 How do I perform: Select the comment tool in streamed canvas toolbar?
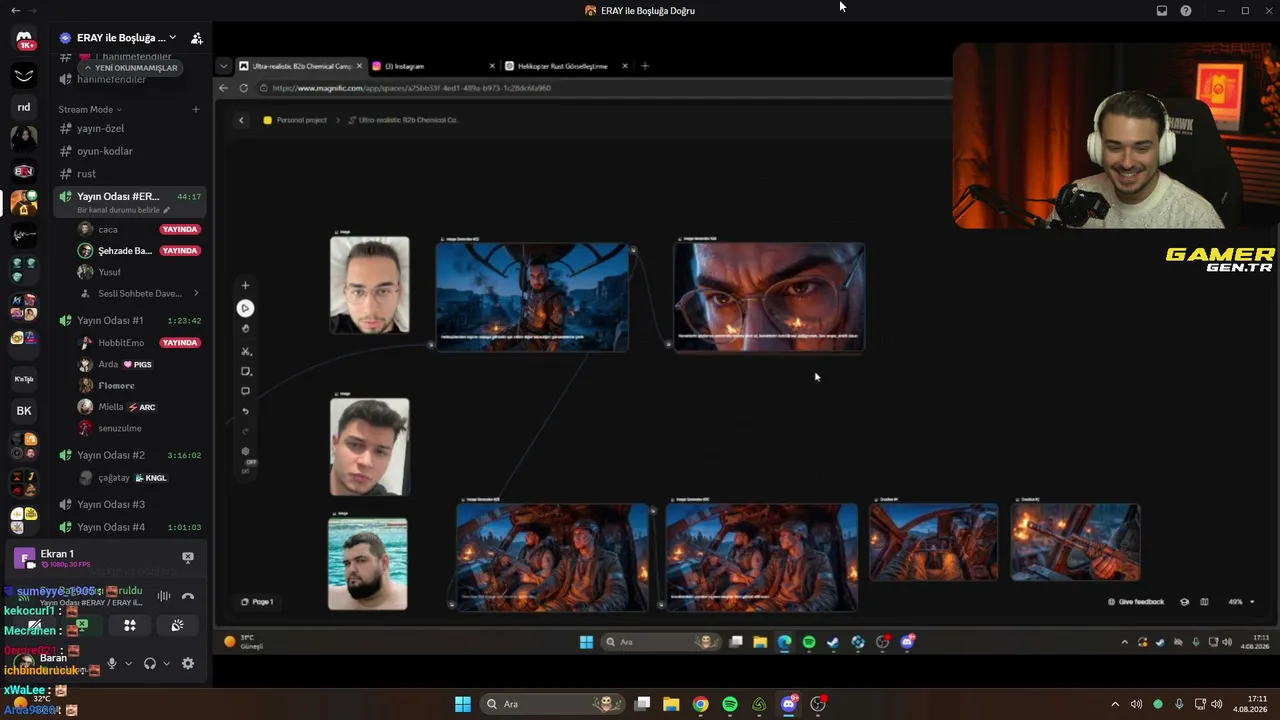click(x=245, y=391)
